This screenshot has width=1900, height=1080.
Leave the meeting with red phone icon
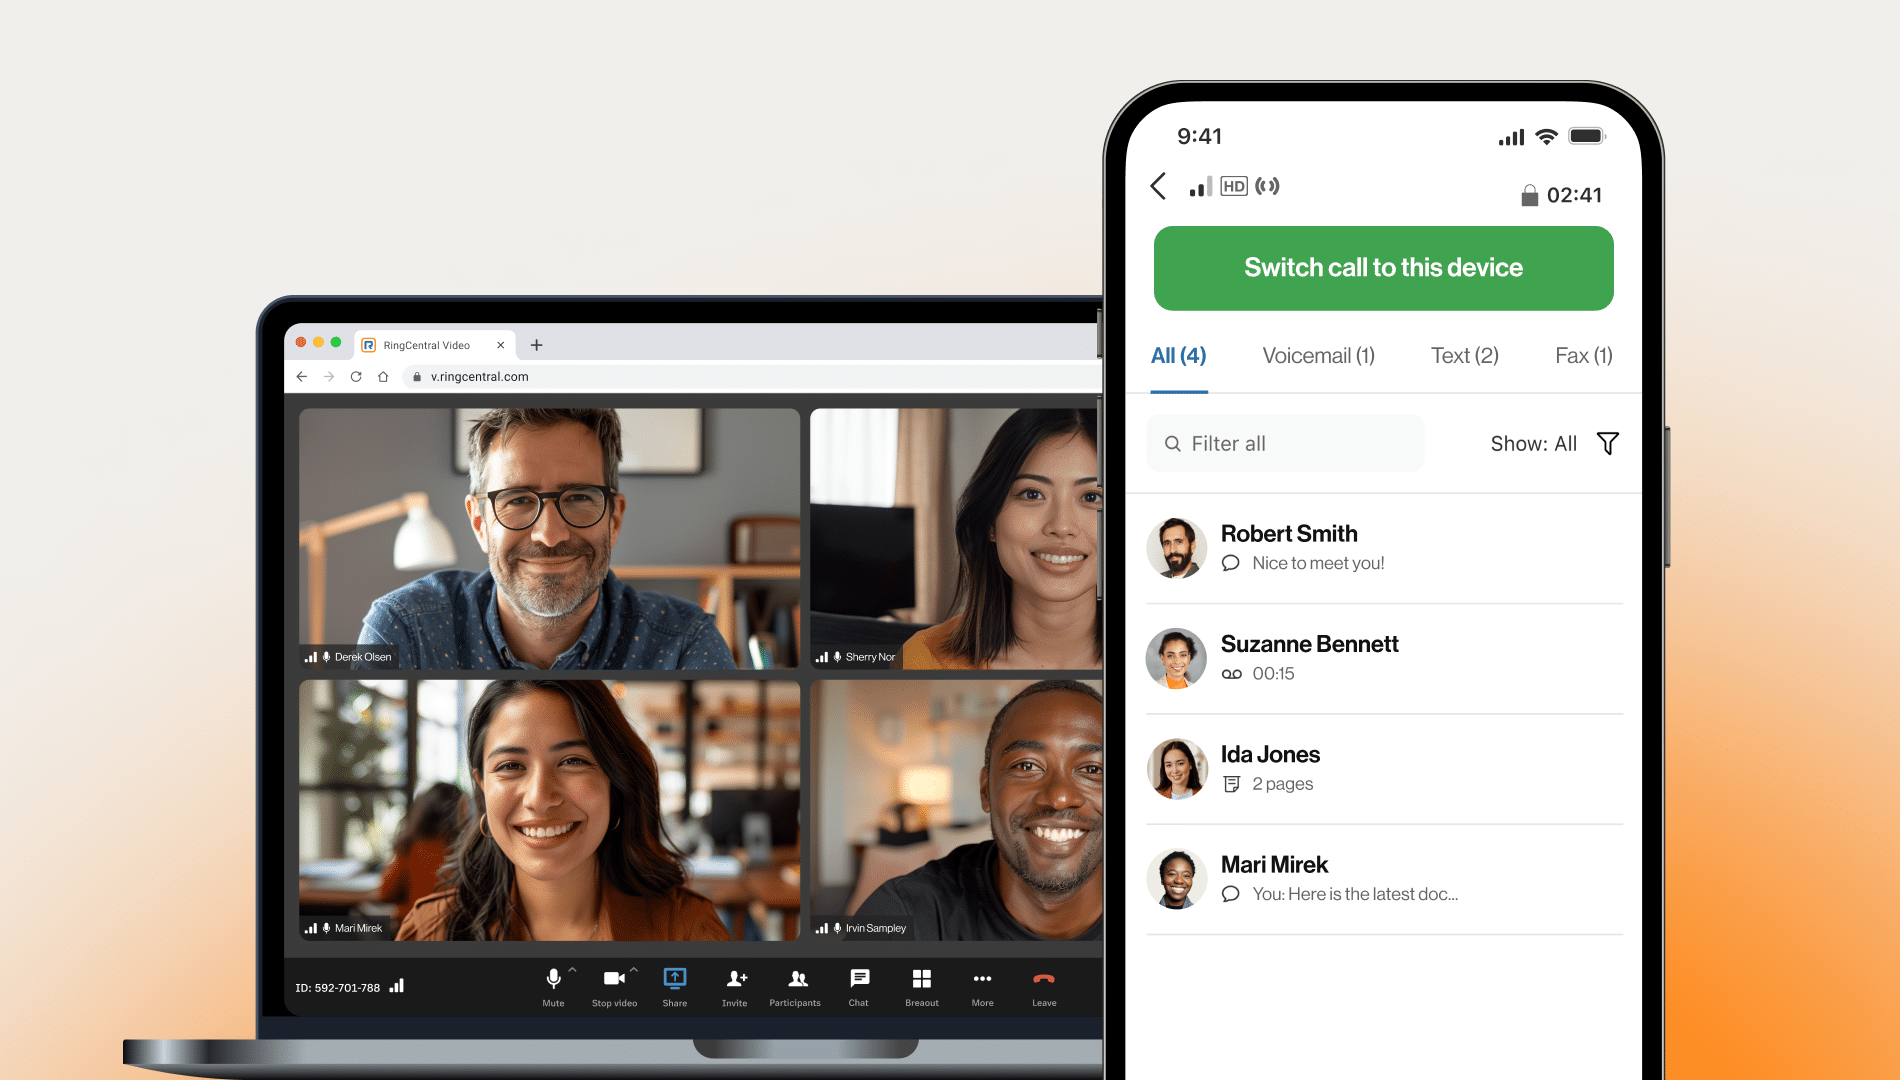[1044, 979]
